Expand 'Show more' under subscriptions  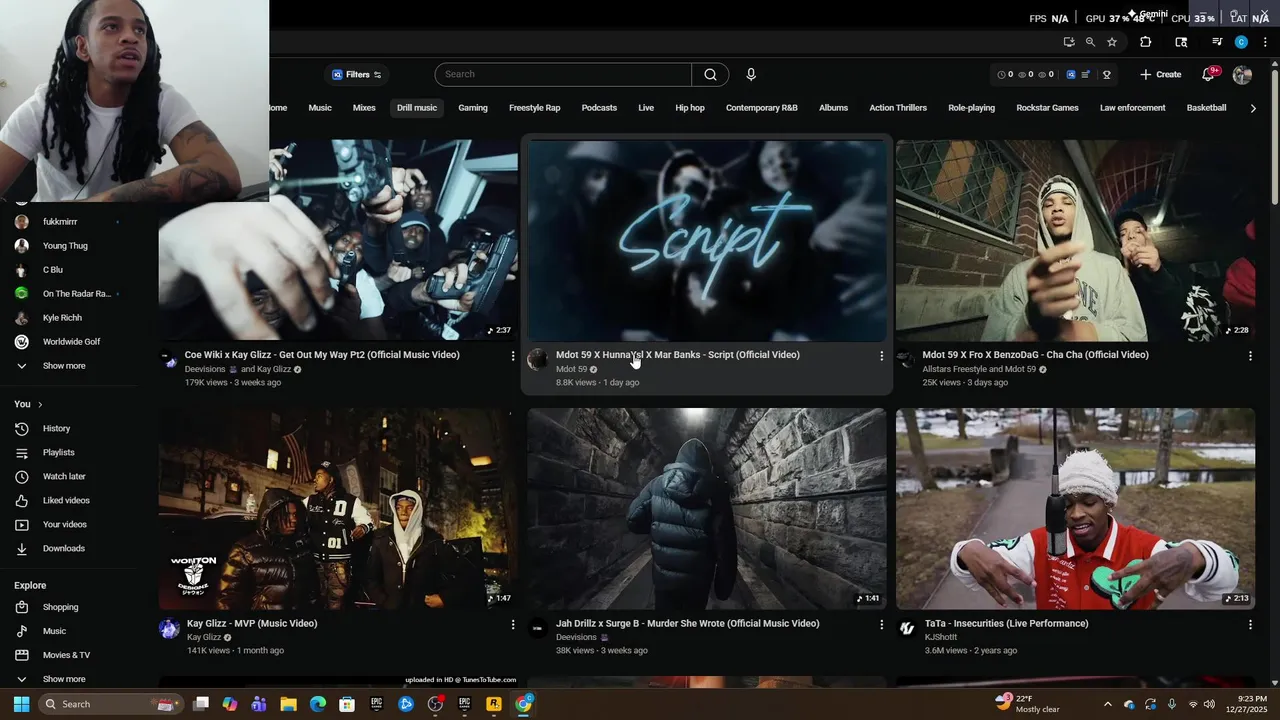click(63, 366)
